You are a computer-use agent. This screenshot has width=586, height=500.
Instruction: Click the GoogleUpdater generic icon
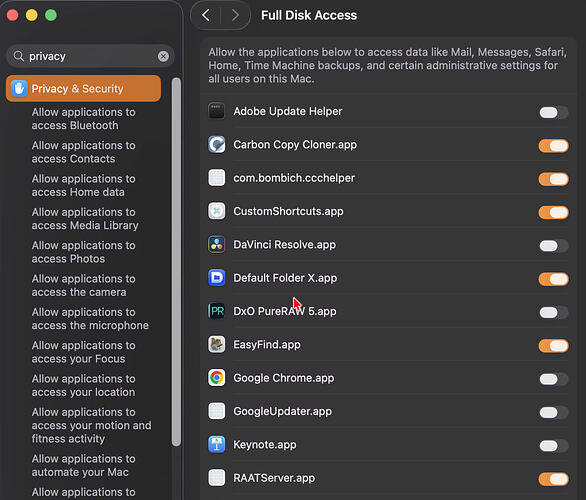point(216,411)
